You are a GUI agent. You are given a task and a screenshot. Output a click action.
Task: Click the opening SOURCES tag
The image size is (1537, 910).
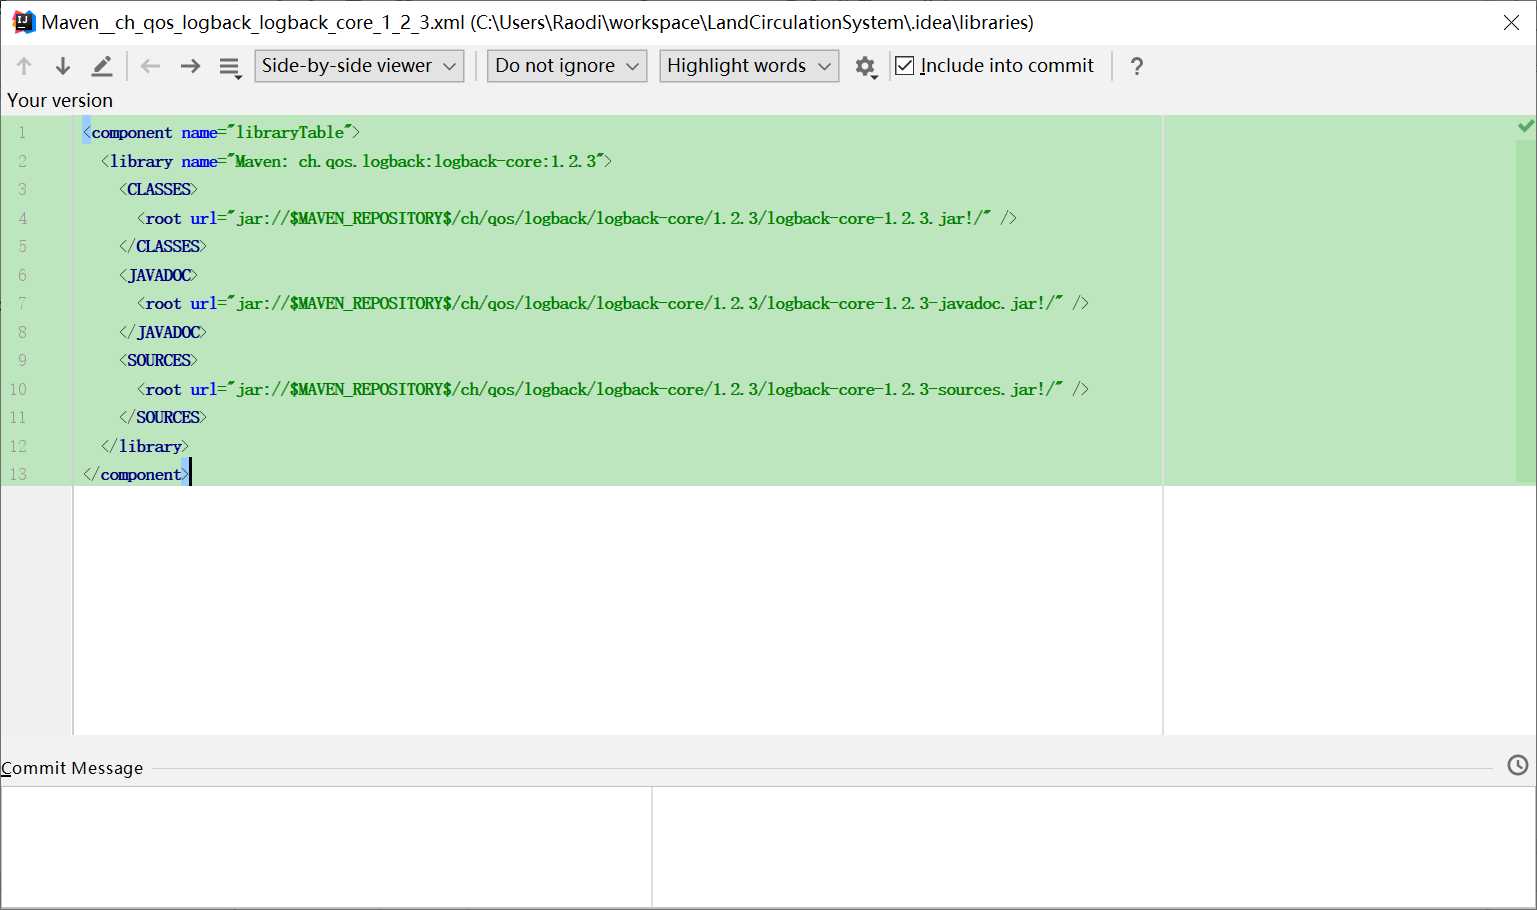click(x=158, y=360)
